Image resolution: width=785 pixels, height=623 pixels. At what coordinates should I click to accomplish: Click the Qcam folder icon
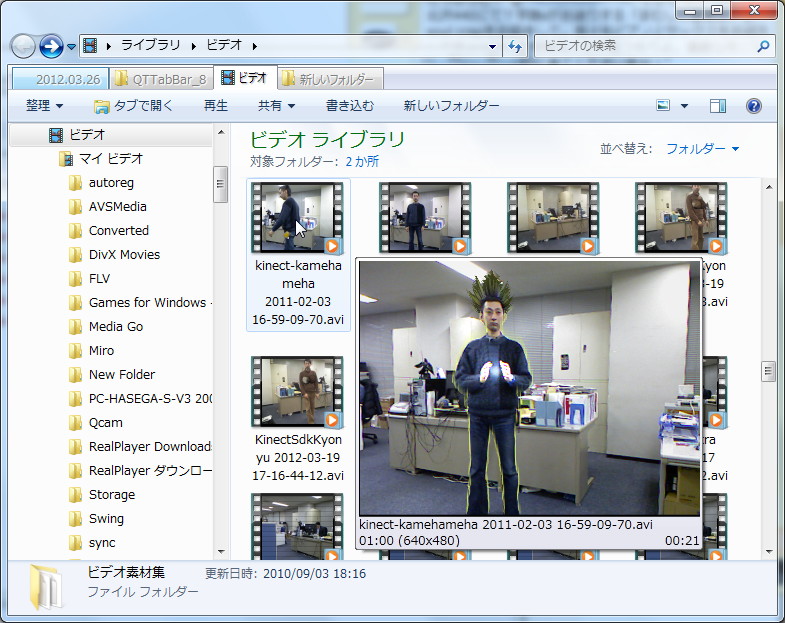(x=76, y=423)
